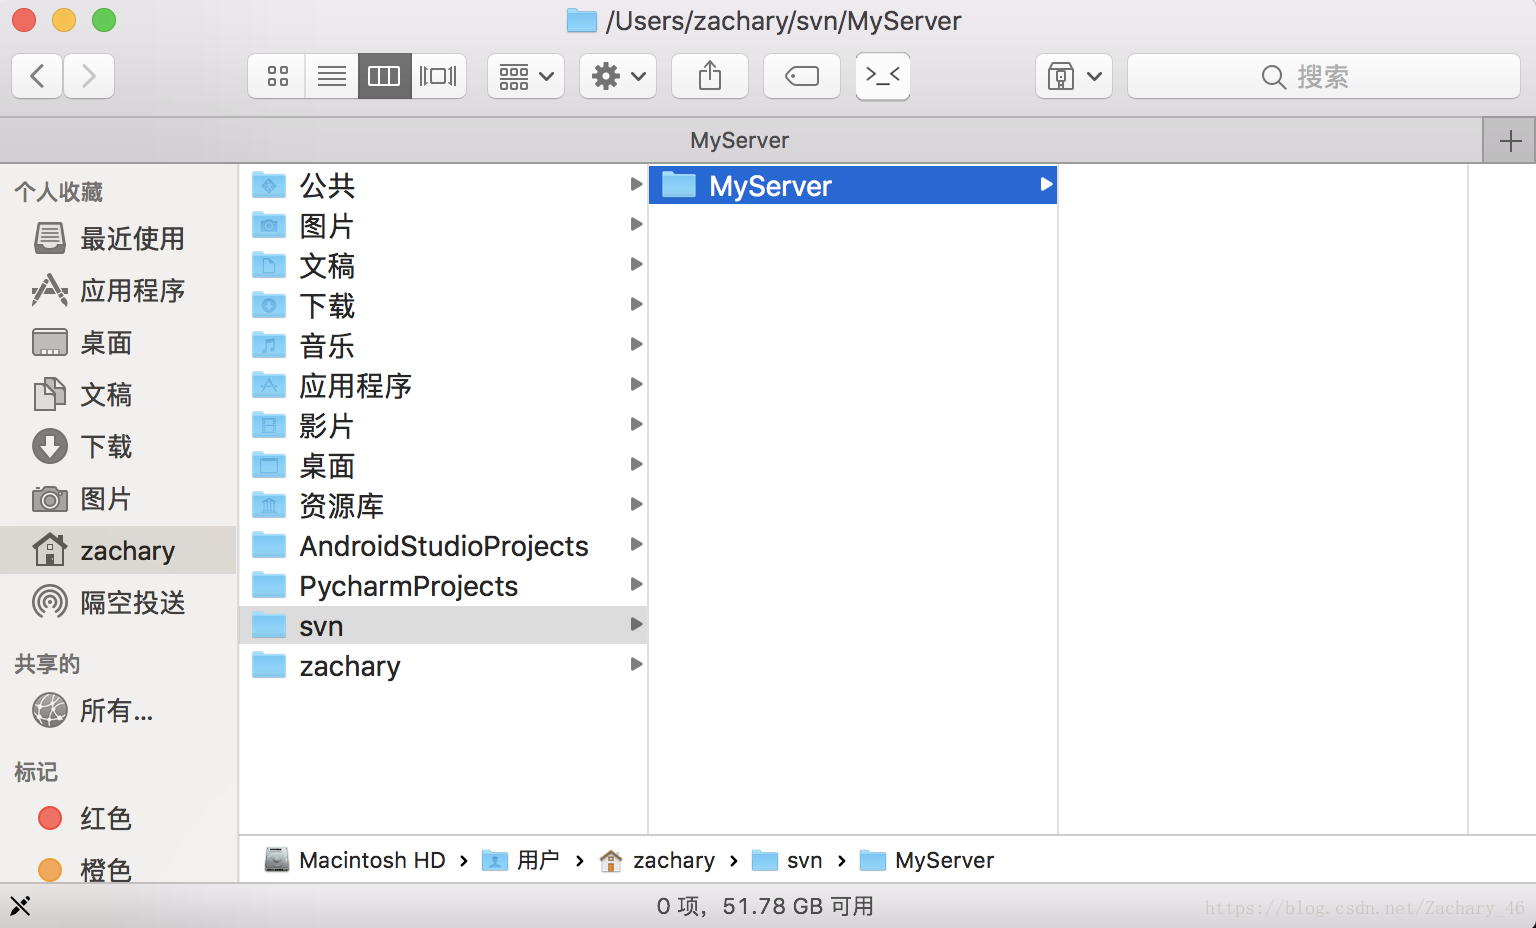Click the folder proxy icon in the title bar
1536x928 pixels.
click(581, 21)
